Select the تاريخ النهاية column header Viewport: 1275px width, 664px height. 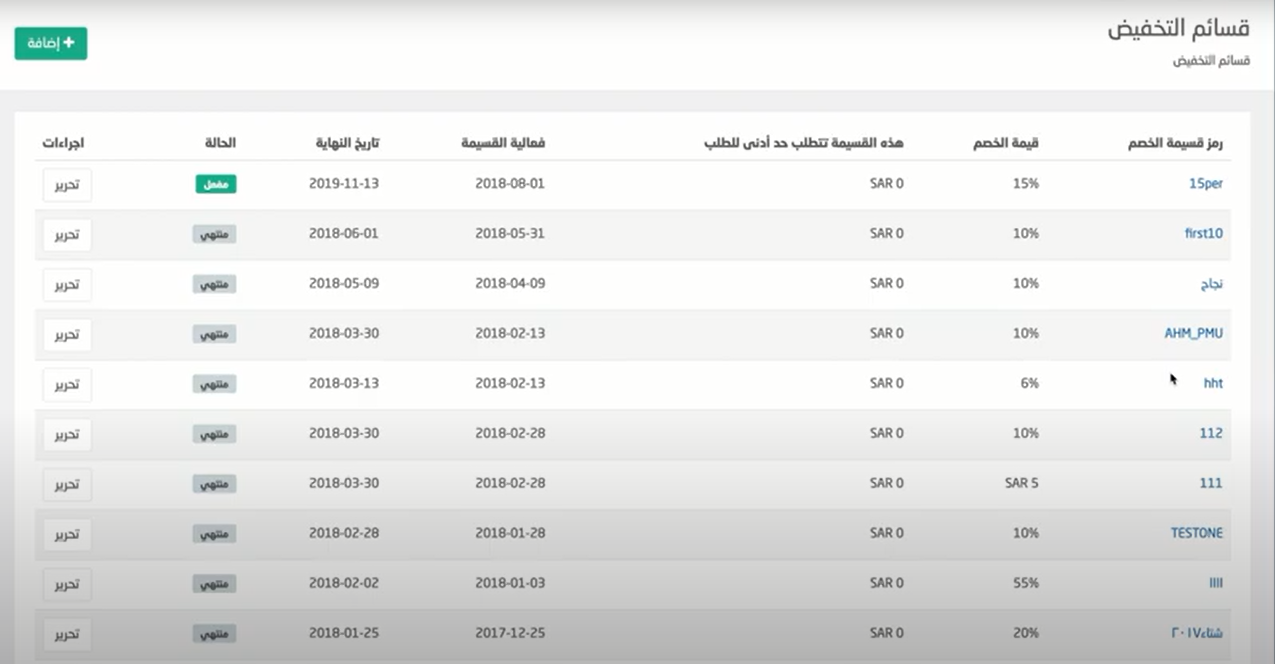pos(347,143)
